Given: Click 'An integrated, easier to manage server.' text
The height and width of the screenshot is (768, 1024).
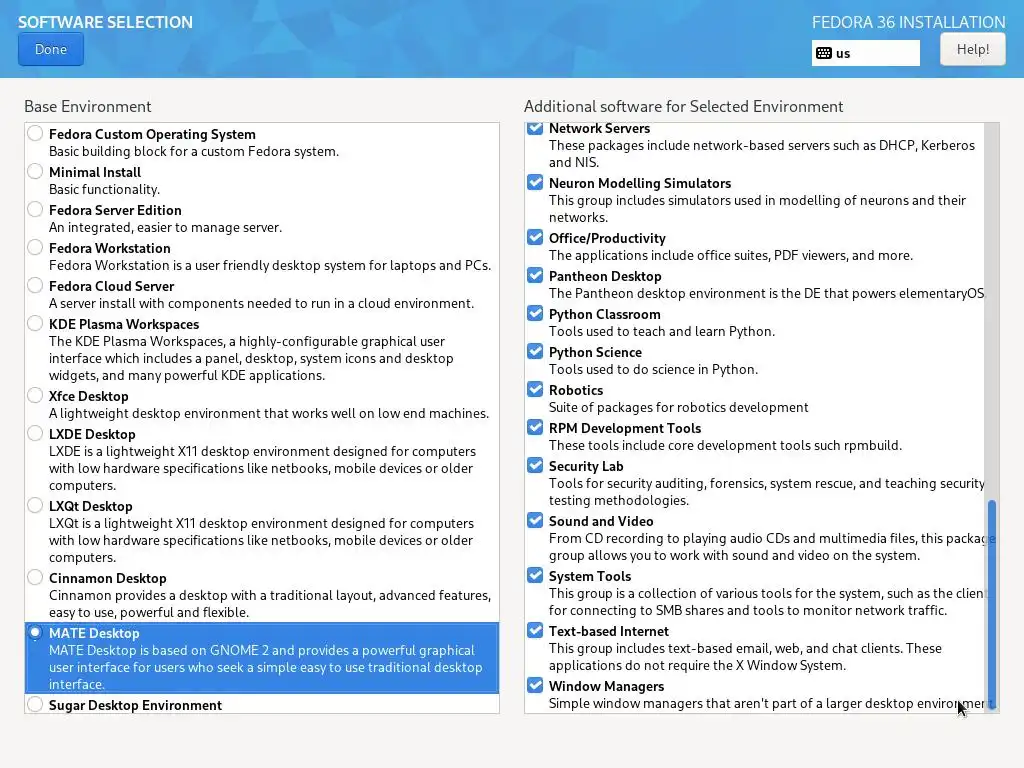Looking at the screenshot, I should coord(165,227).
